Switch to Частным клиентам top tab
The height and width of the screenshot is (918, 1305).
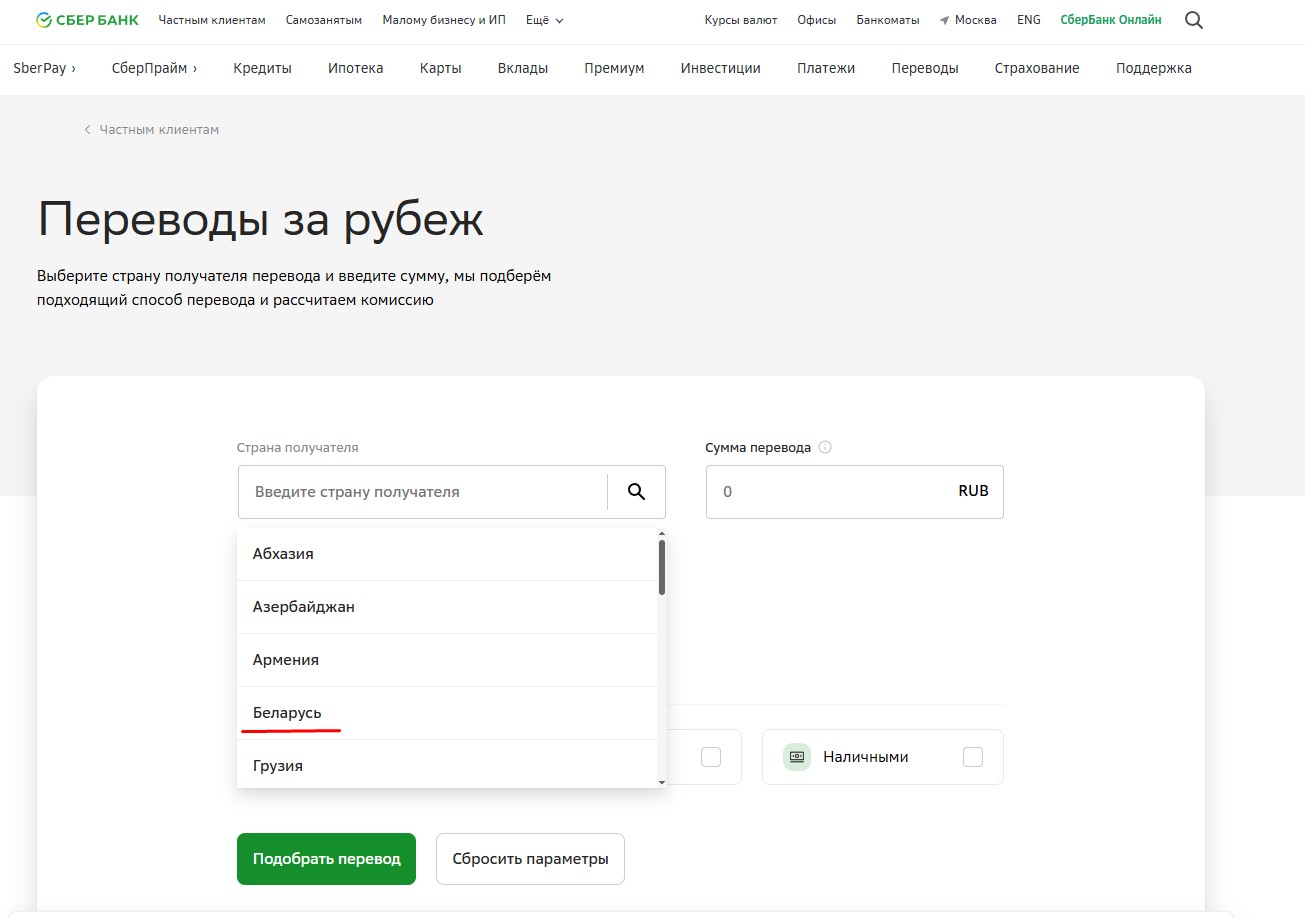coord(212,20)
